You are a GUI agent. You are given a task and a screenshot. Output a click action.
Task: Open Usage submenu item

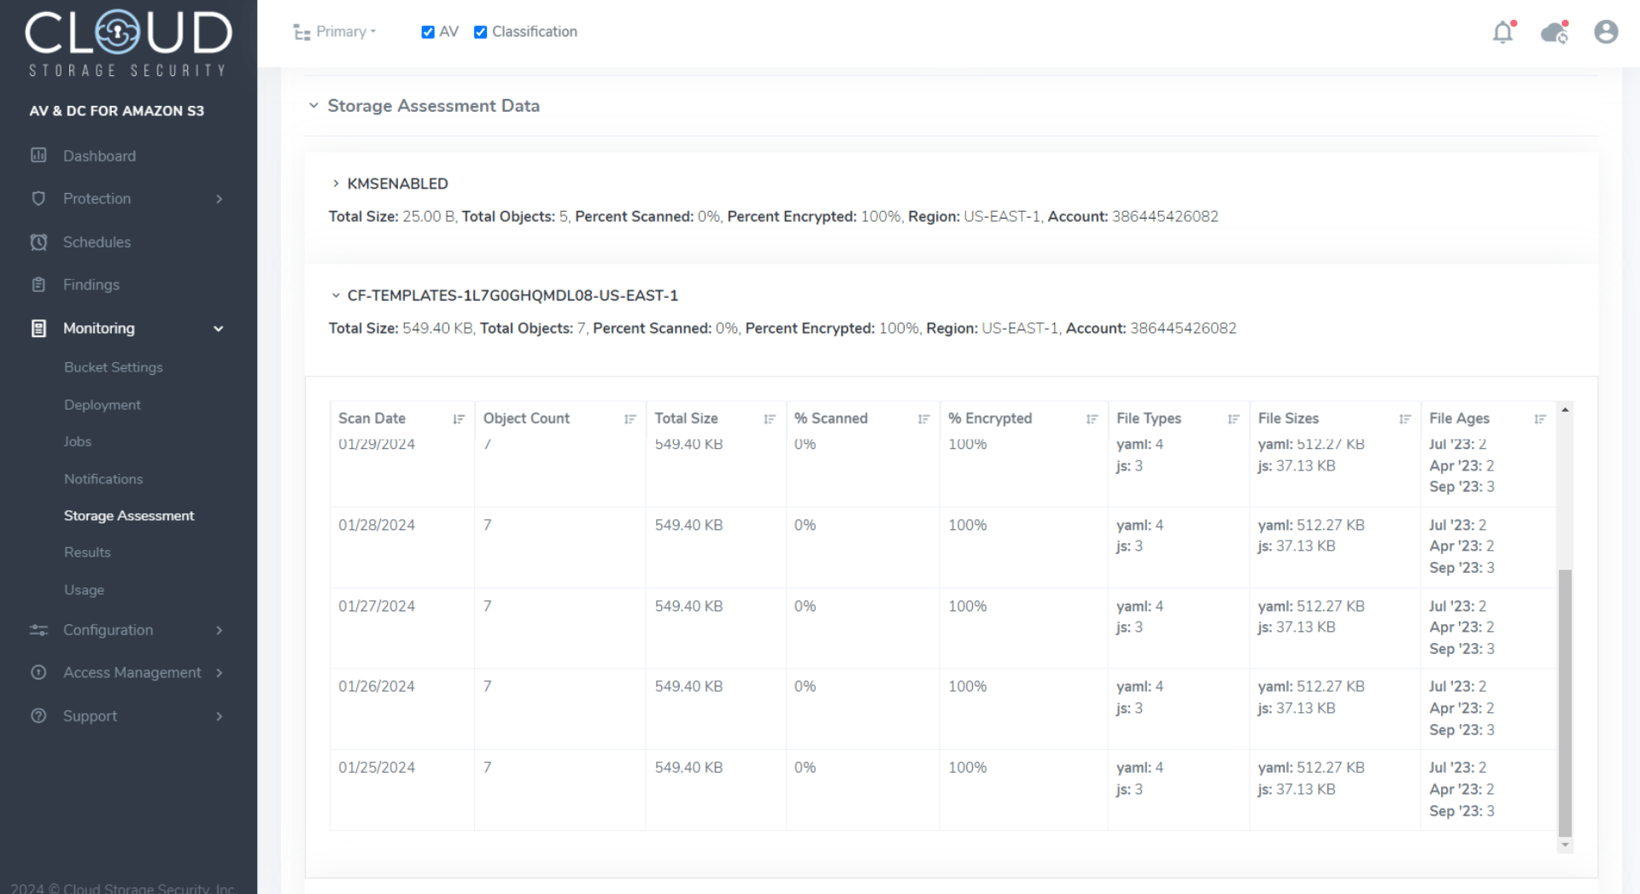pyautogui.click(x=84, y=590)
